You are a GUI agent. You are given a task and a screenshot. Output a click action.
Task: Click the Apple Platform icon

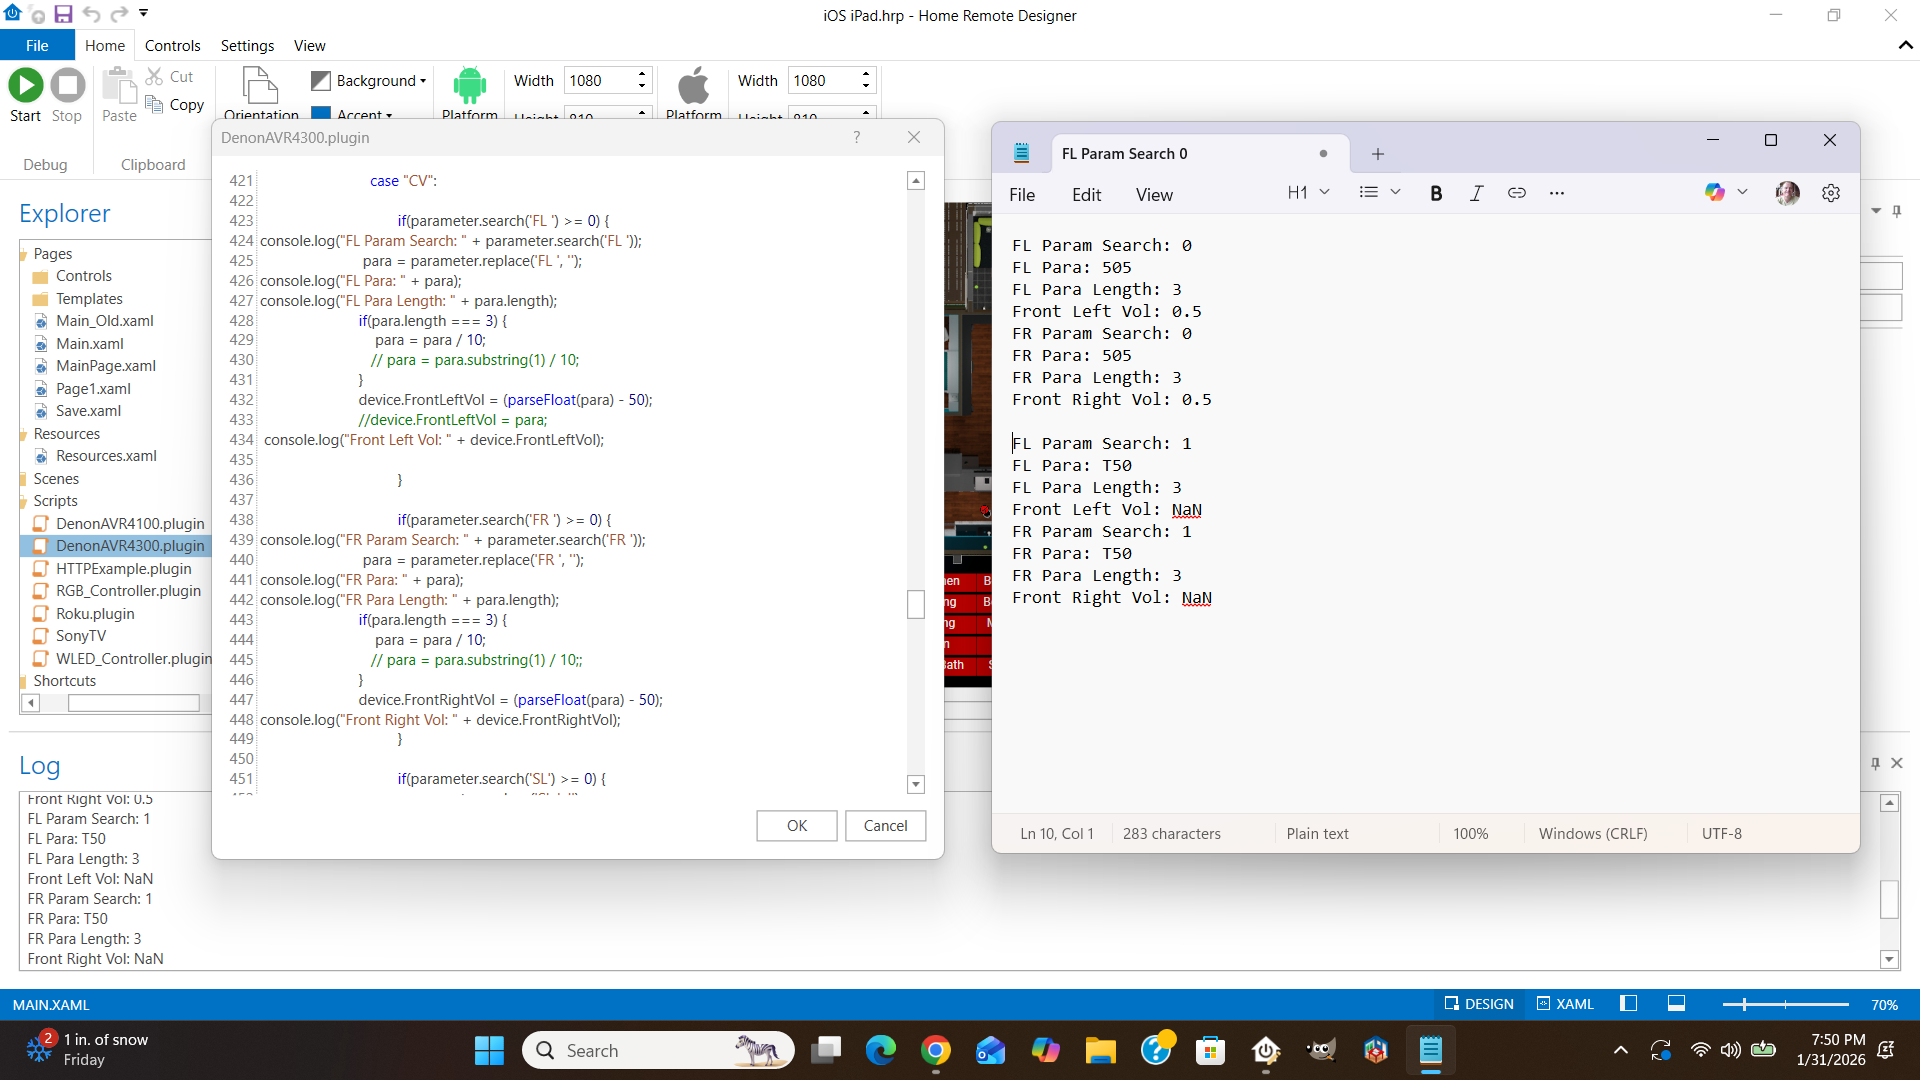693,86
